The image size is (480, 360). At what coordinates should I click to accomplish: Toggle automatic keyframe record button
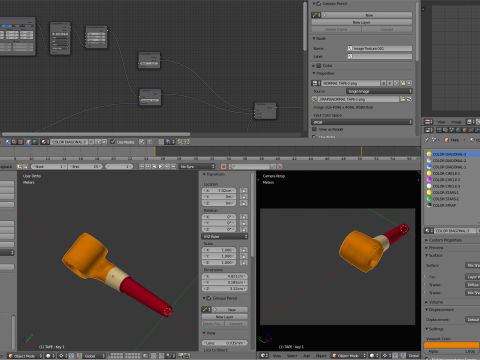(223, 166)
